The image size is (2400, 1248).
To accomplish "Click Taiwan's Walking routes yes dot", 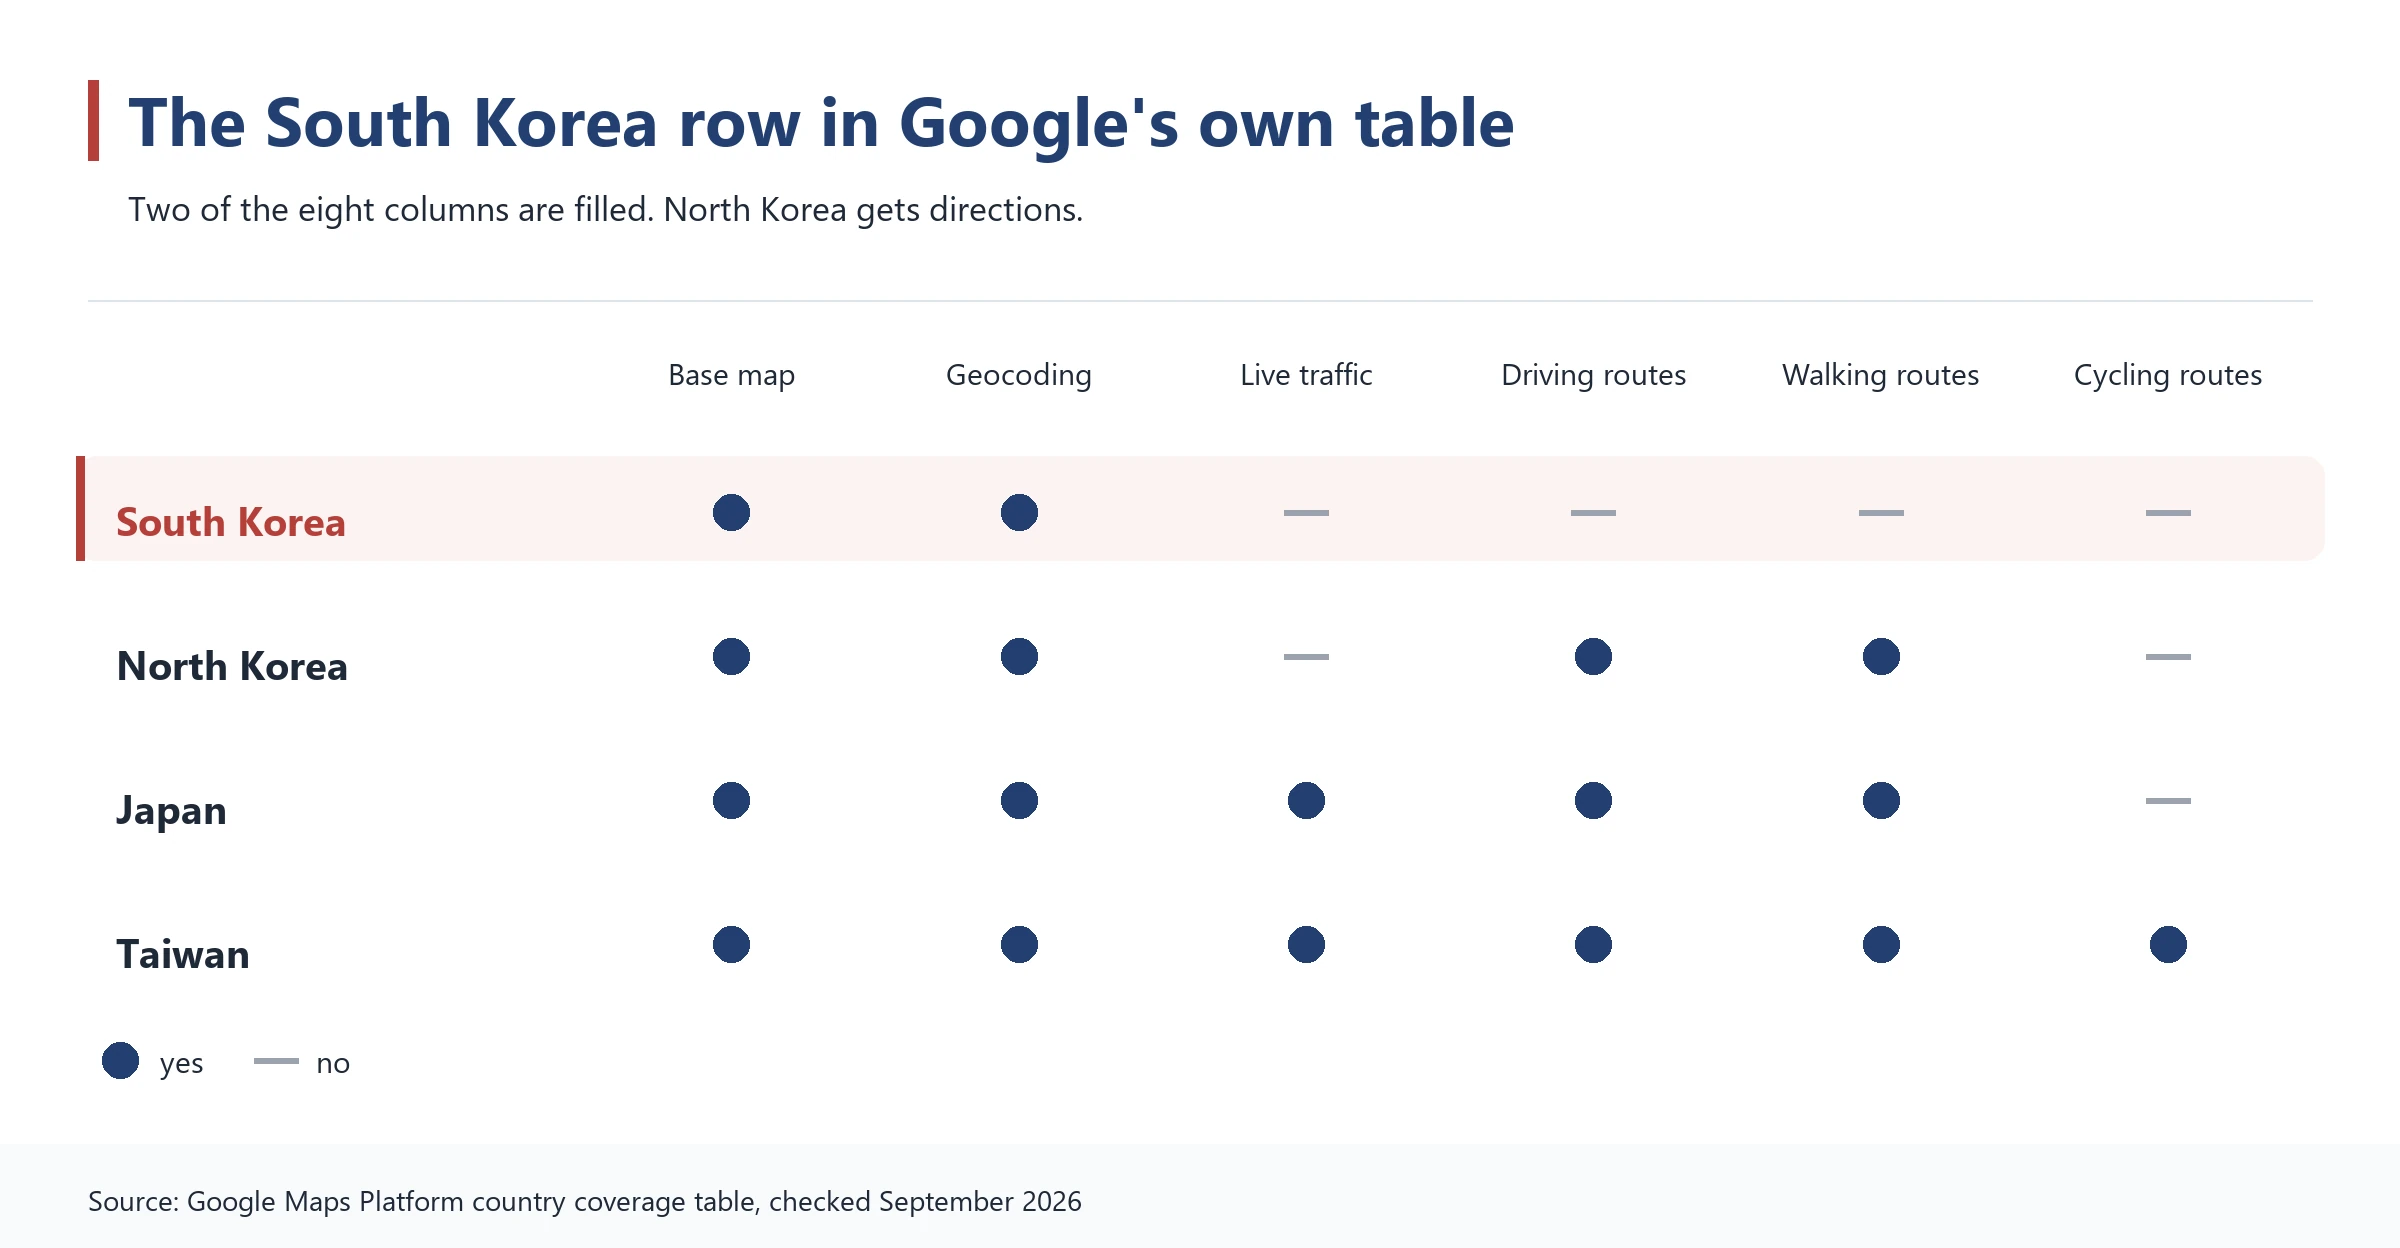I will (x=1881, y=945).
